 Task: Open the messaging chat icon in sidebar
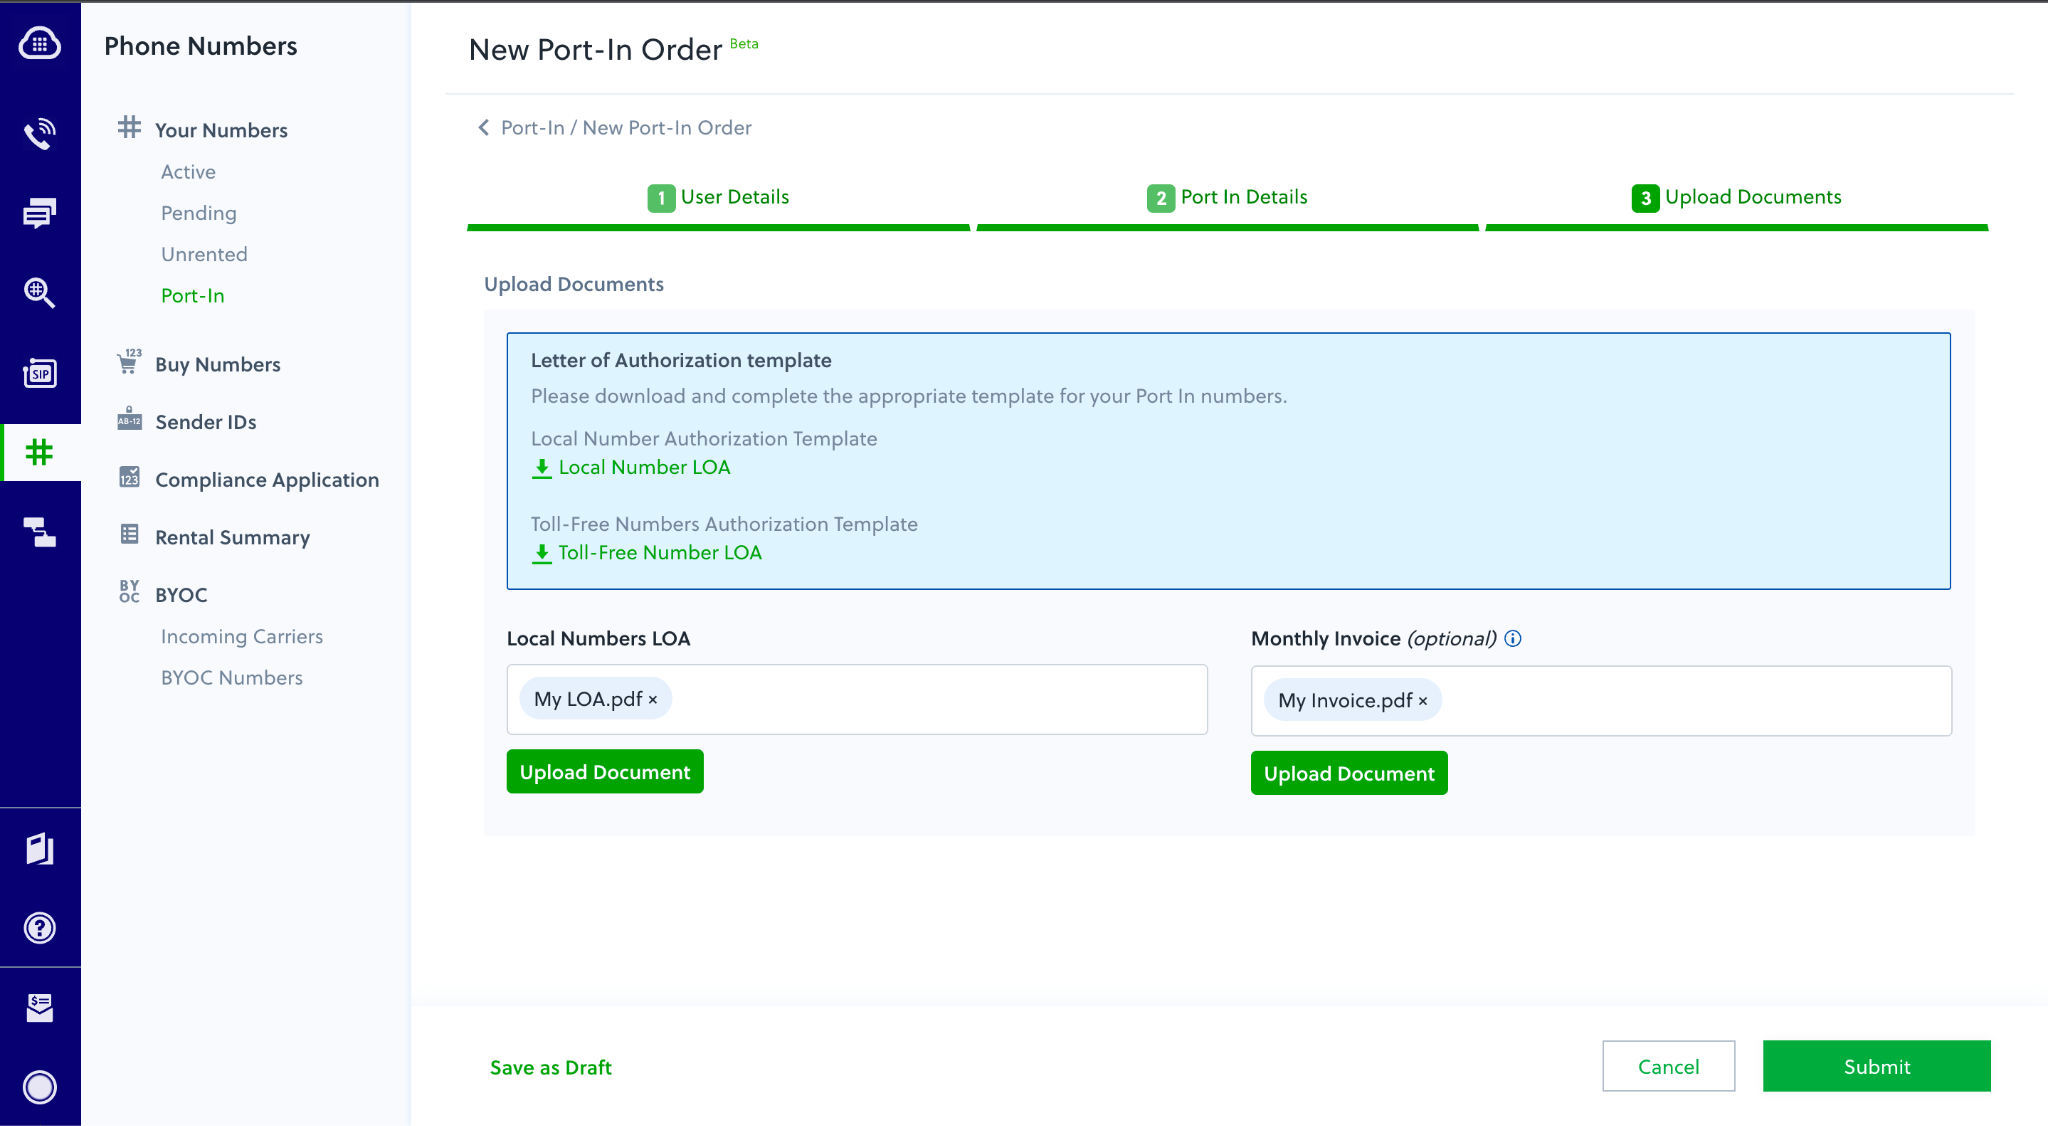click(40, 213)
